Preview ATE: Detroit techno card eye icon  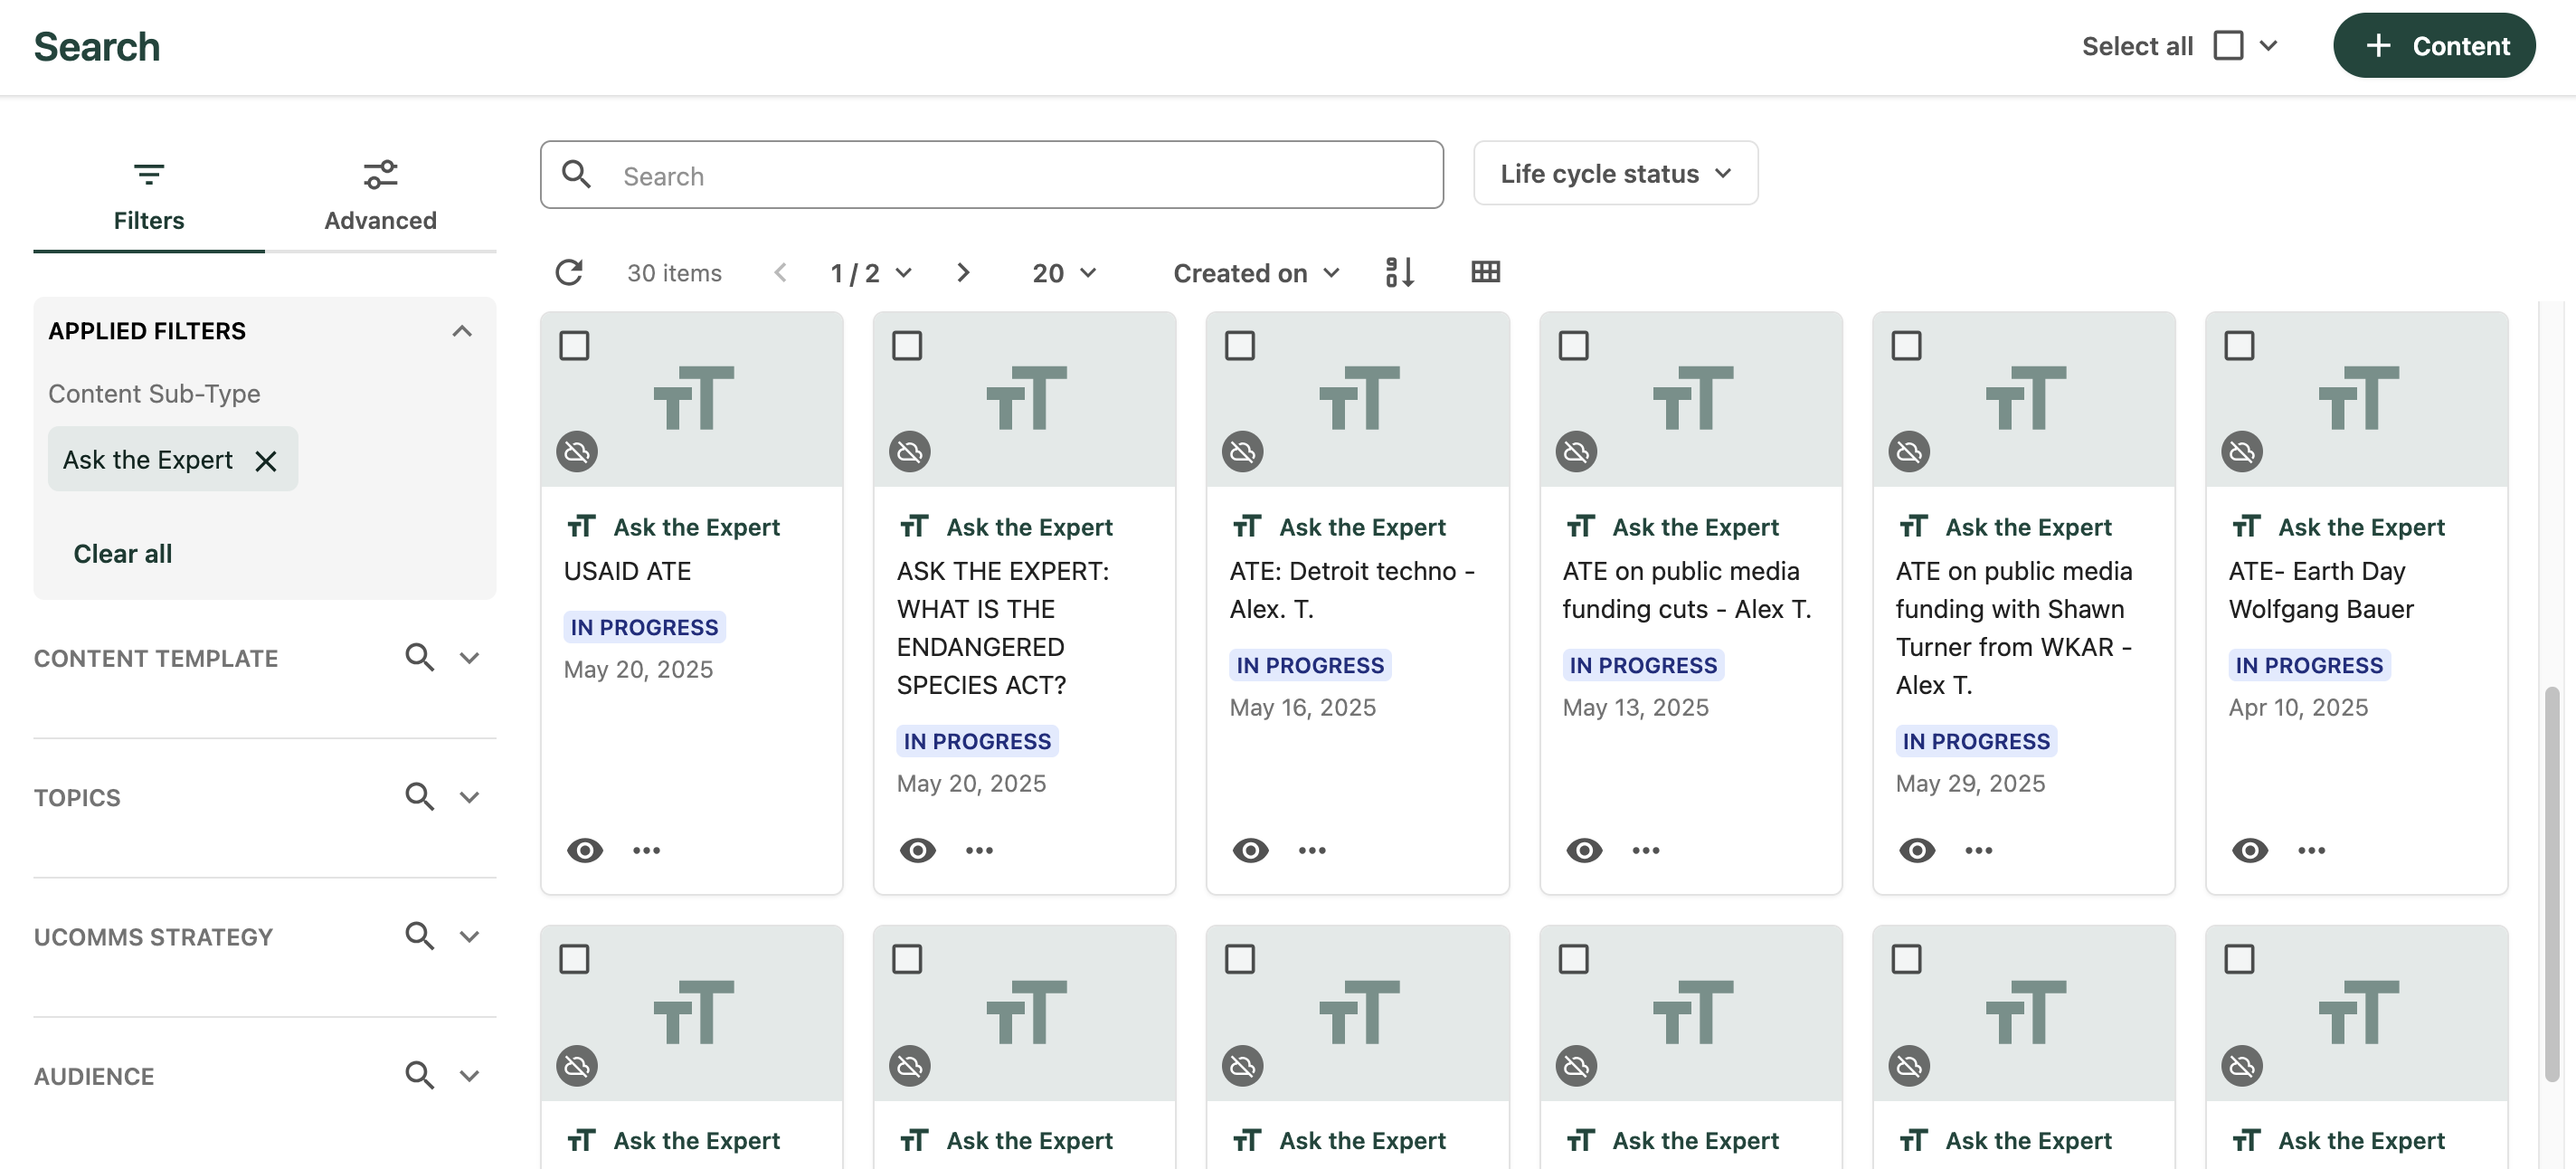1250,850
